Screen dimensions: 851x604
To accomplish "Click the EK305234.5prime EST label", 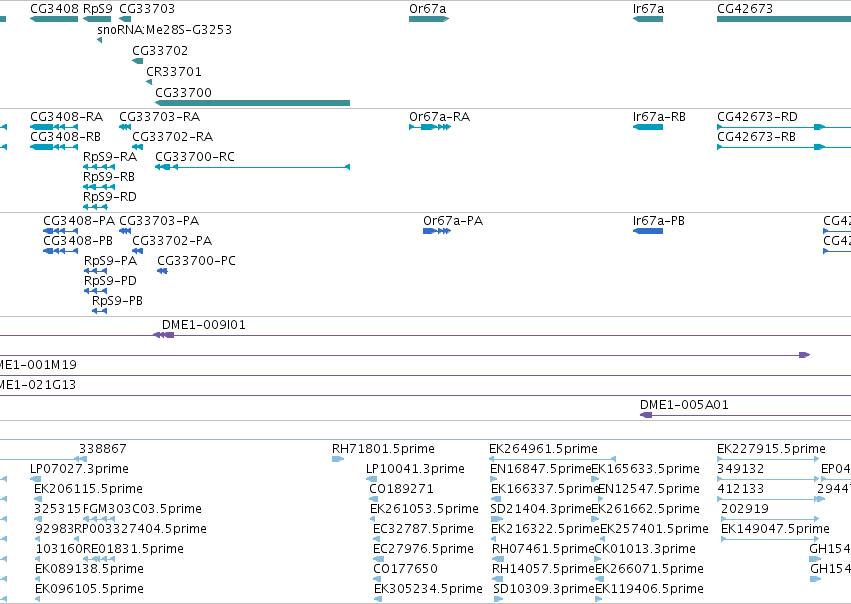I will click(428, 589).
